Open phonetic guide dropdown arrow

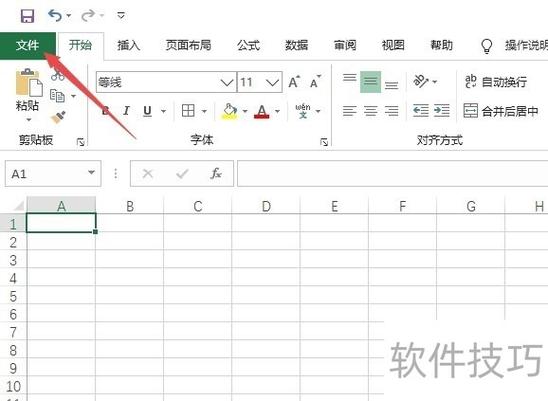[318, 112]
